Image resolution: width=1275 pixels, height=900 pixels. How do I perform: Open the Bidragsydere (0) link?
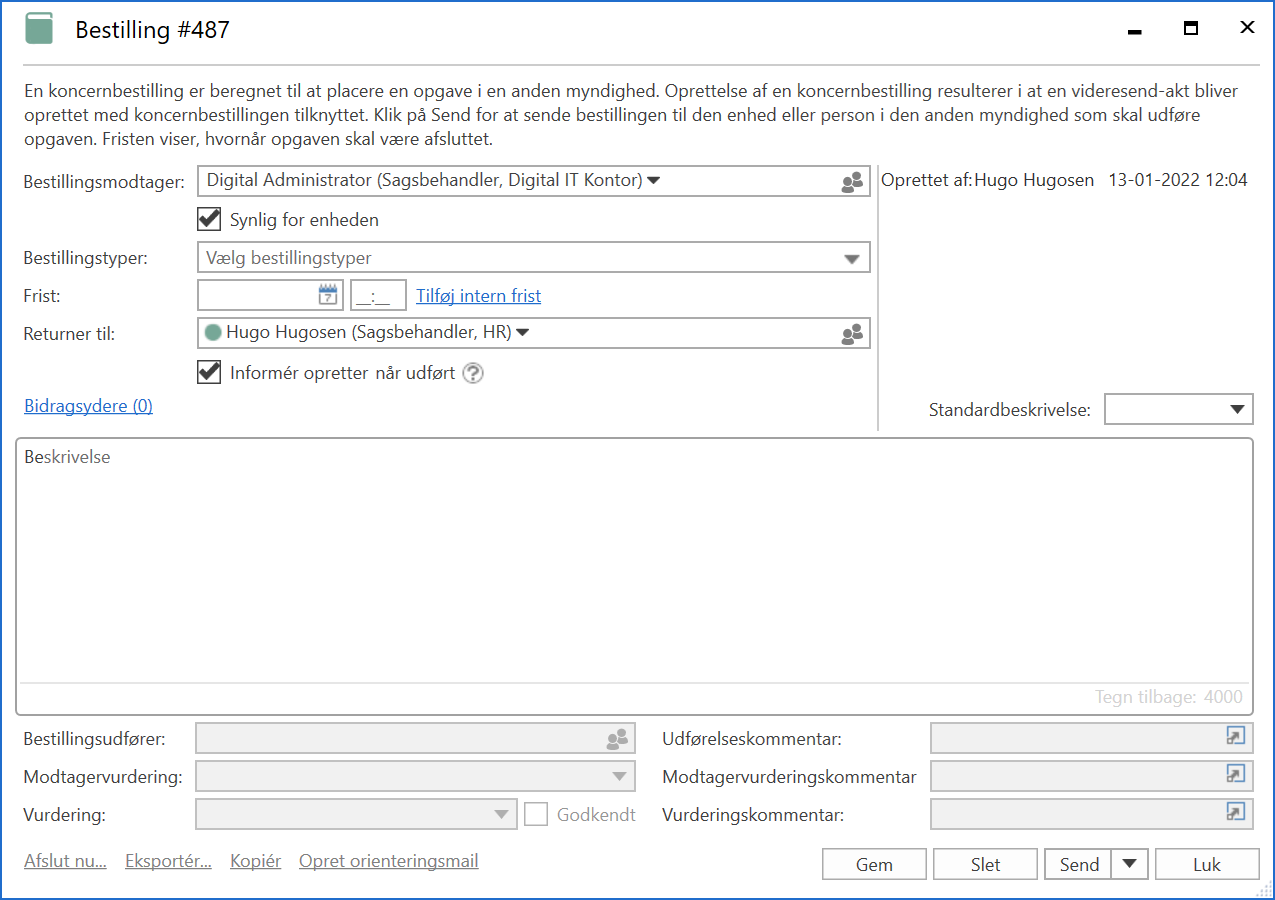click(x=88, y=406)
